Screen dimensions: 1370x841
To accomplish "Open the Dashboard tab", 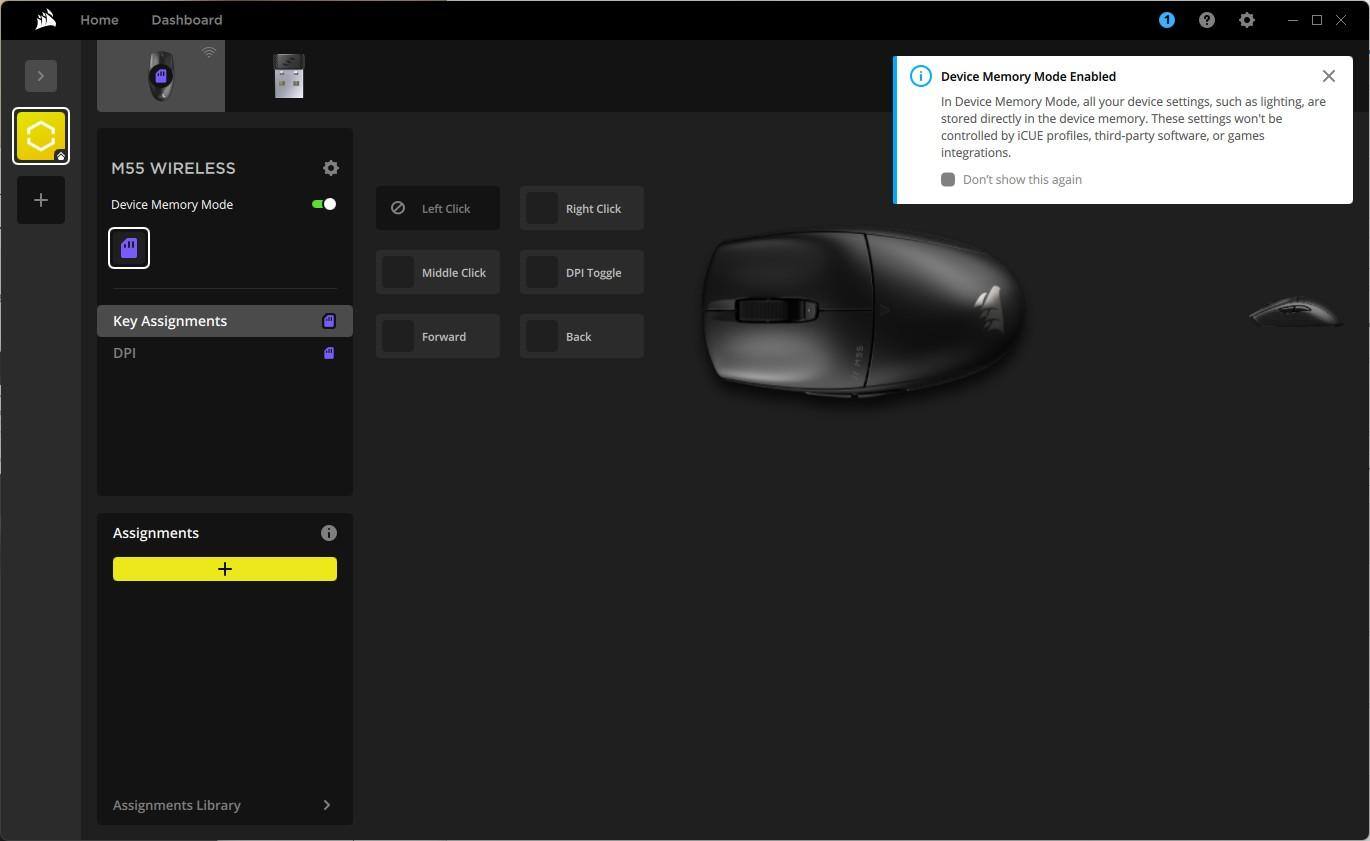I will pyautogui.click(x=187, y=20).
